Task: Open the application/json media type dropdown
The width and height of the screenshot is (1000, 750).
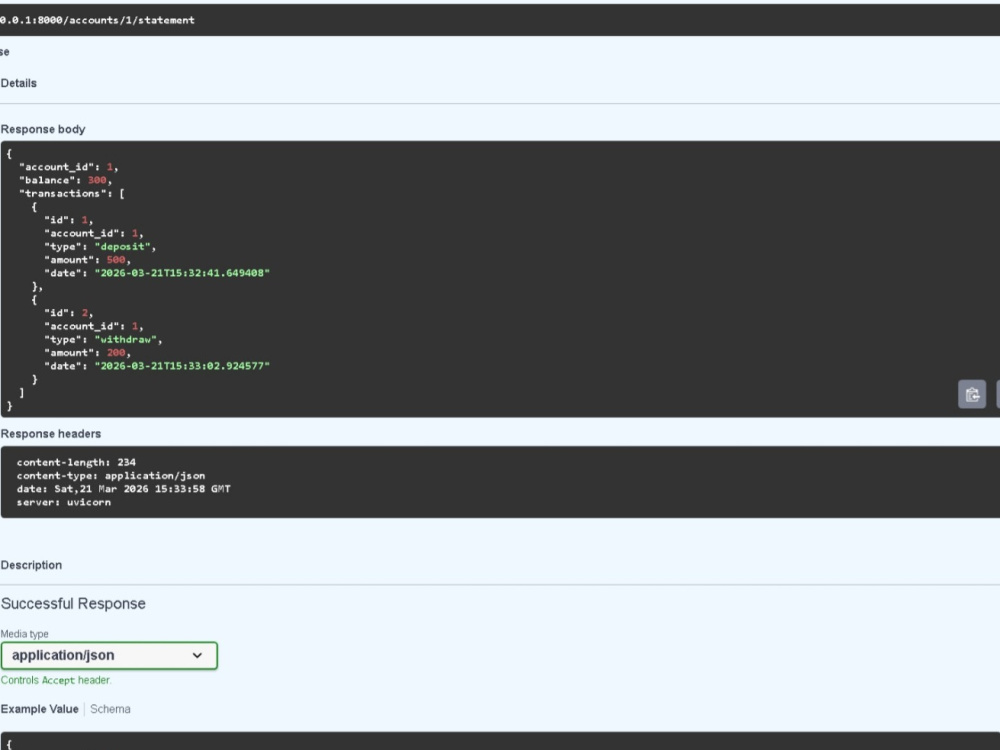Action: (x=109, y=656)
